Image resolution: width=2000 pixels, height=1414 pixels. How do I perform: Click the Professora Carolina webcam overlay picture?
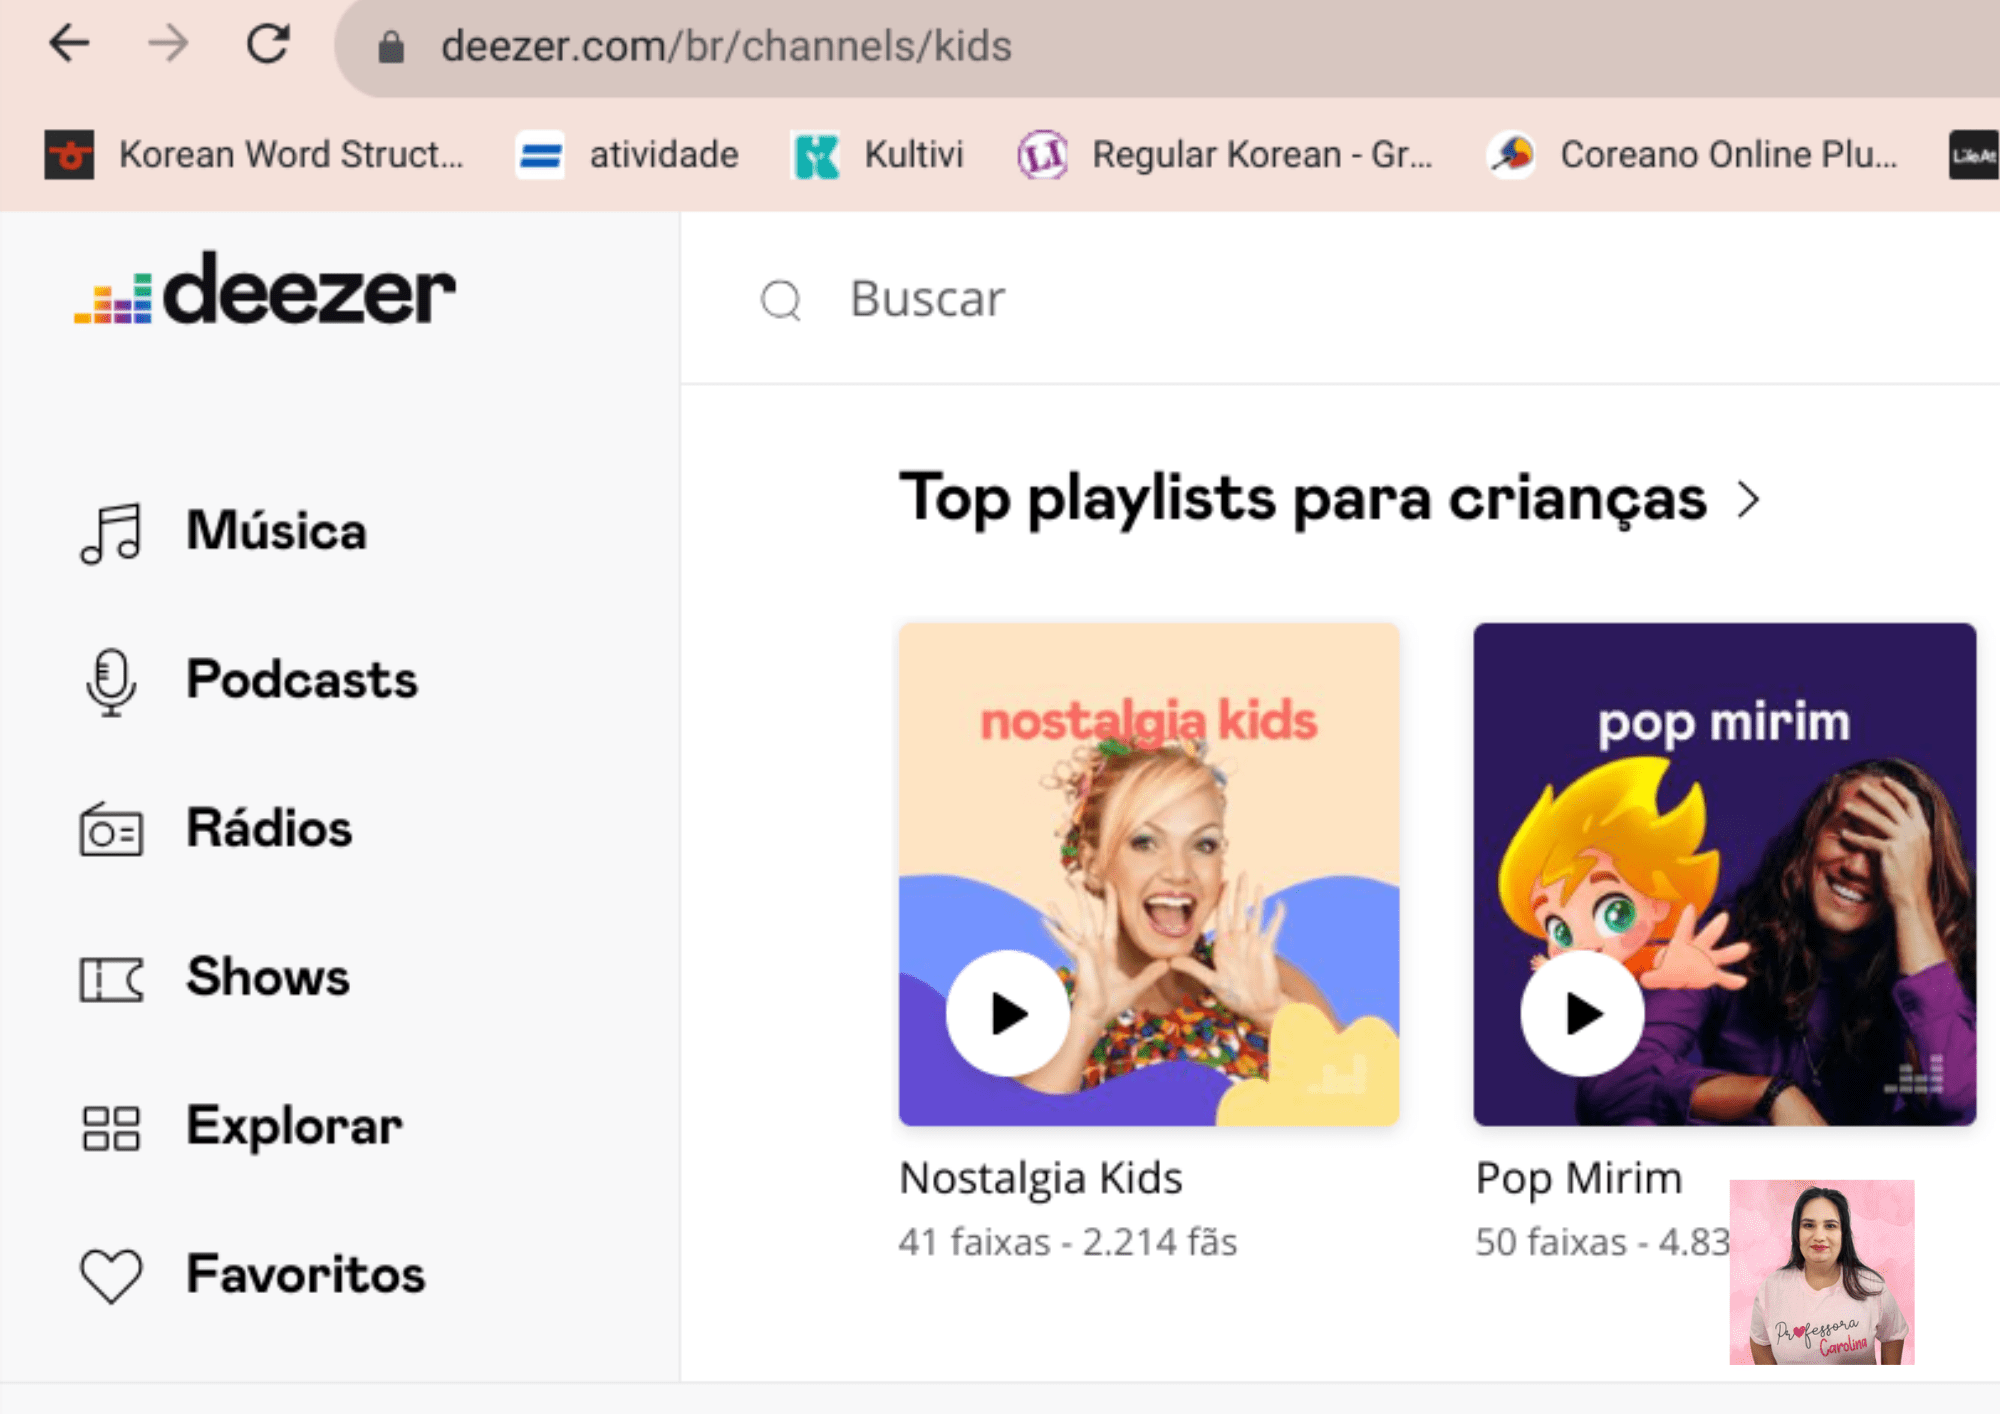click(1822, 1272)
